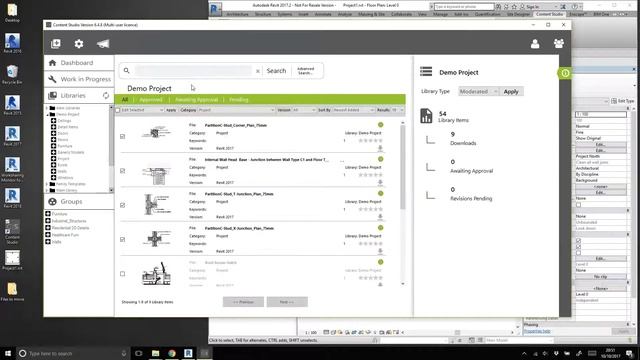Download Partition Stud_Corner_Plan item with arrow icon

(x=380, y=148)
